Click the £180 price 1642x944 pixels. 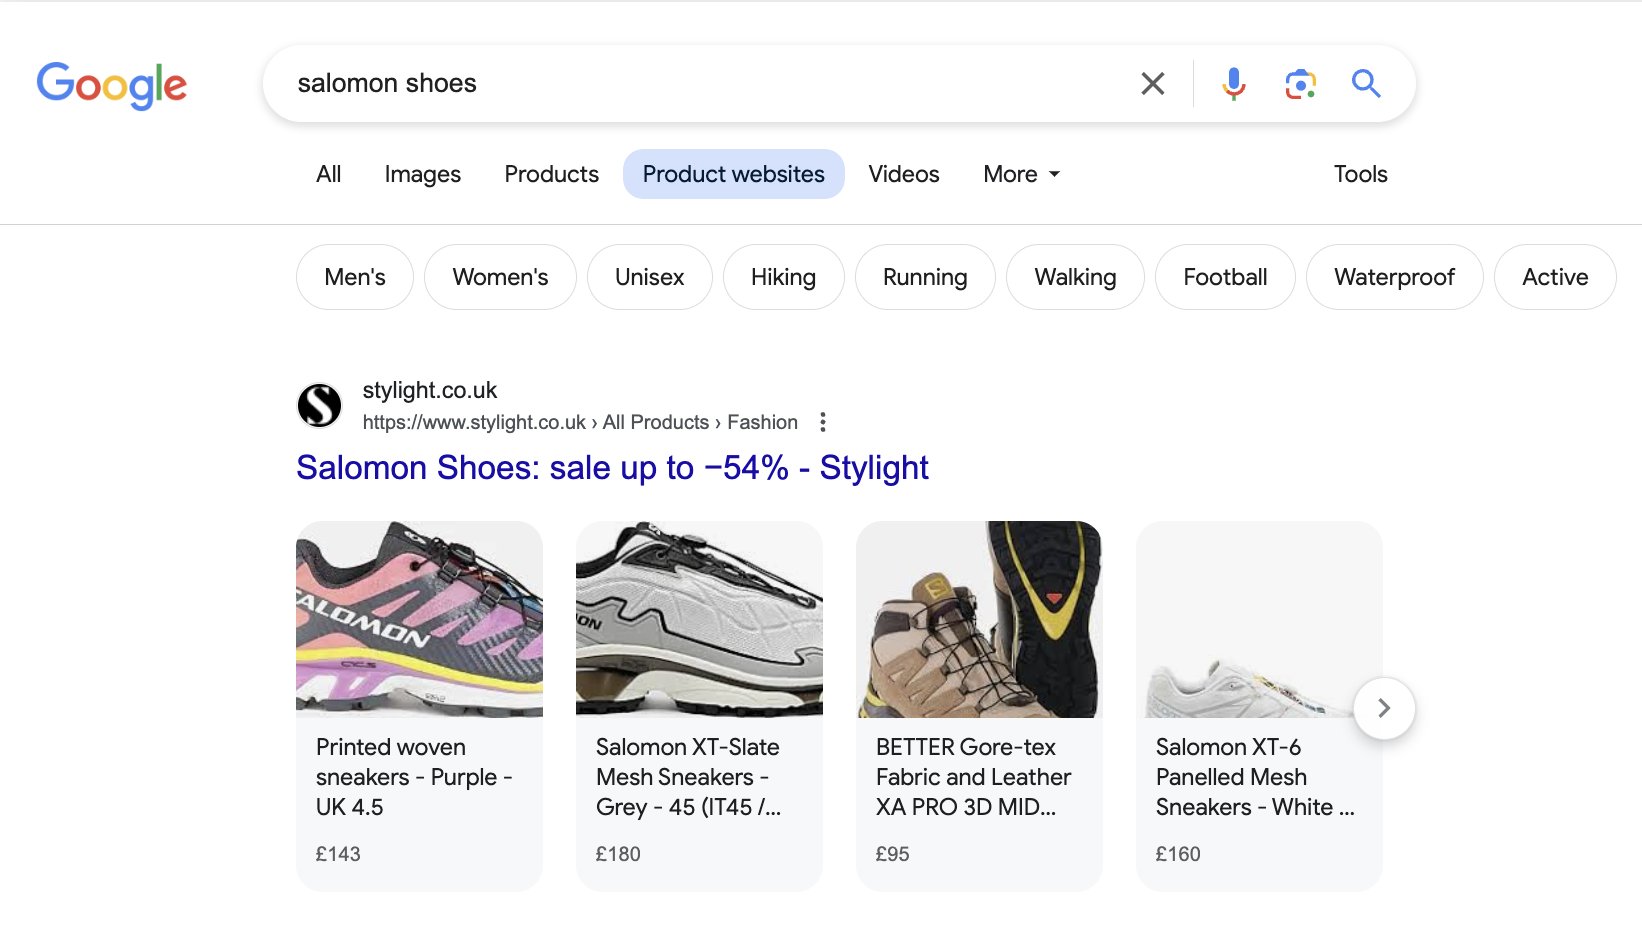click(x=618, y=854)
